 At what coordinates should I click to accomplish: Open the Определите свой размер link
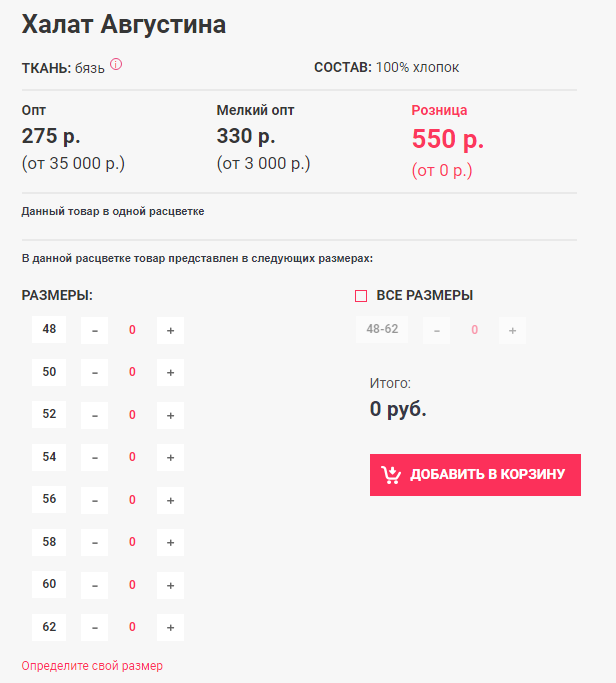(x=92, y=666)
